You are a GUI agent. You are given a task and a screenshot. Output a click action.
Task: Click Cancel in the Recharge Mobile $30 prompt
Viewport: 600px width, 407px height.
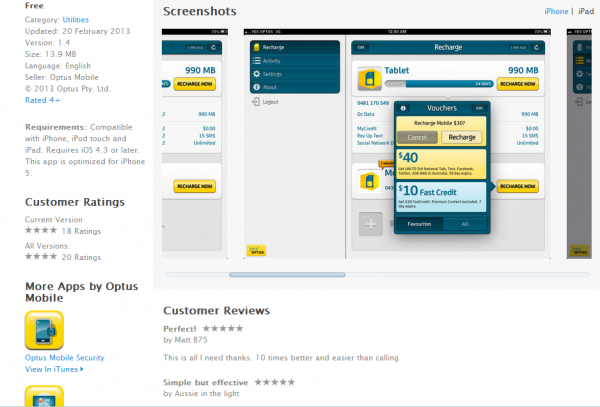click(x=417, y=137)
